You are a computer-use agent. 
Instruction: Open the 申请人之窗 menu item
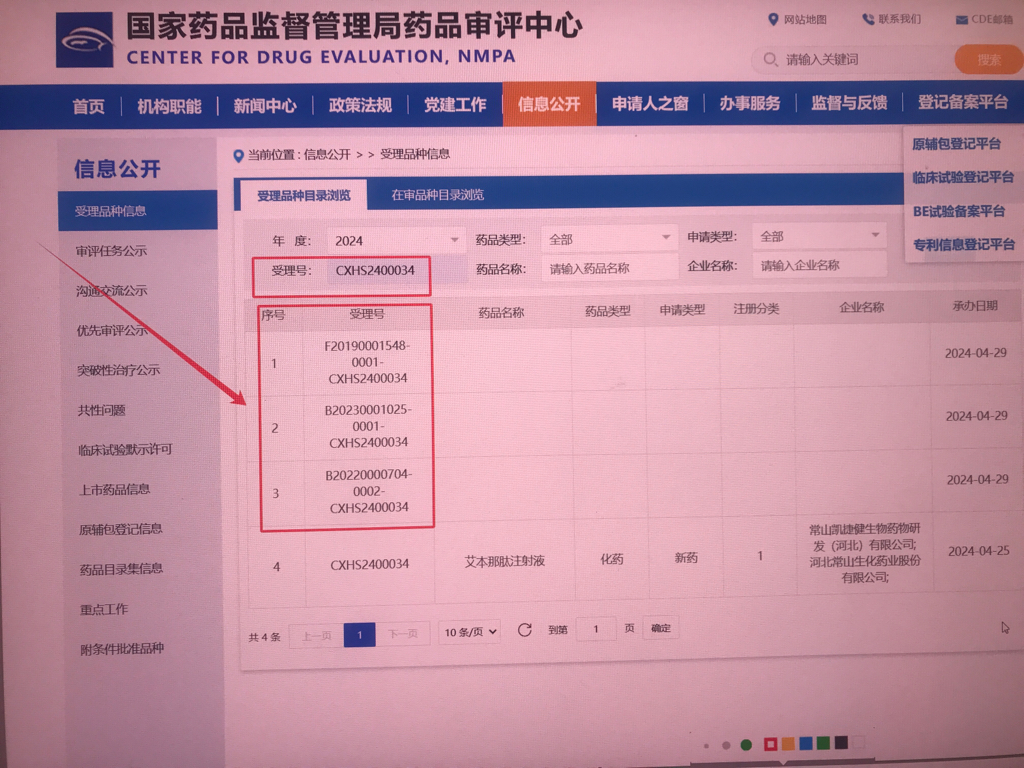(650, 103)
